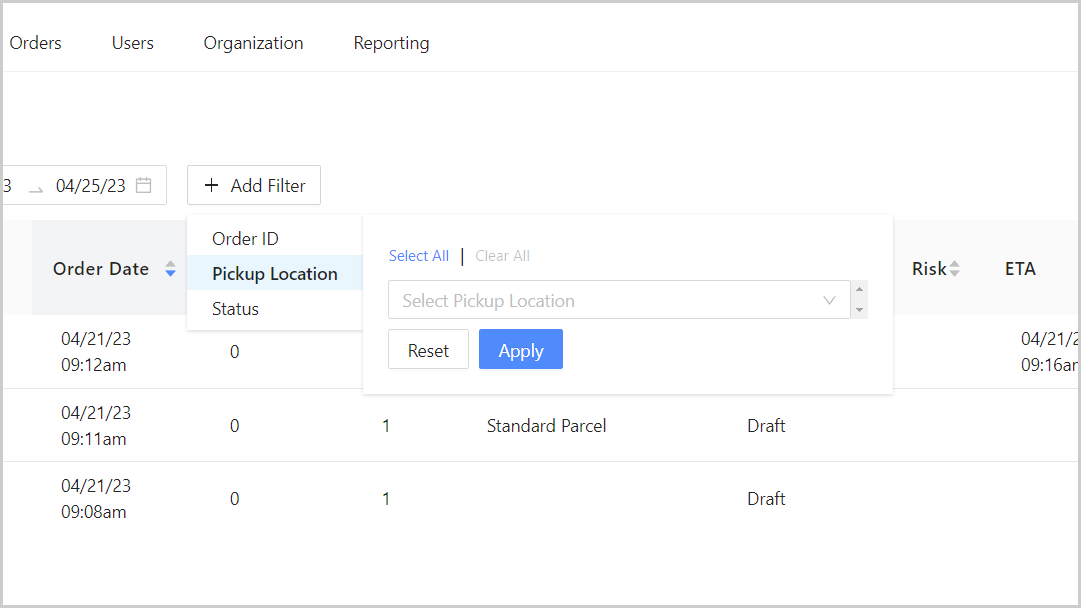
Task: Choose Order ID from the filter list
Action: point(245,239)
